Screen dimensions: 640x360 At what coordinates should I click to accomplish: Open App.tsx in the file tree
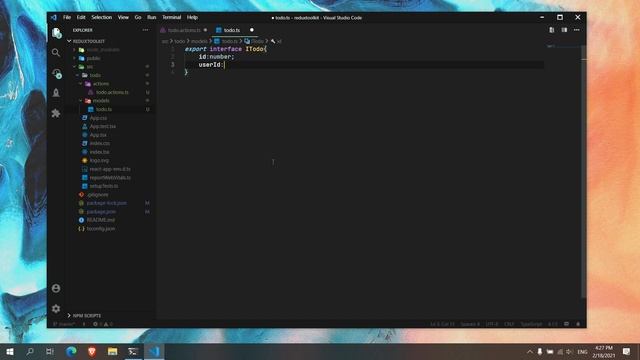point(98,135)
